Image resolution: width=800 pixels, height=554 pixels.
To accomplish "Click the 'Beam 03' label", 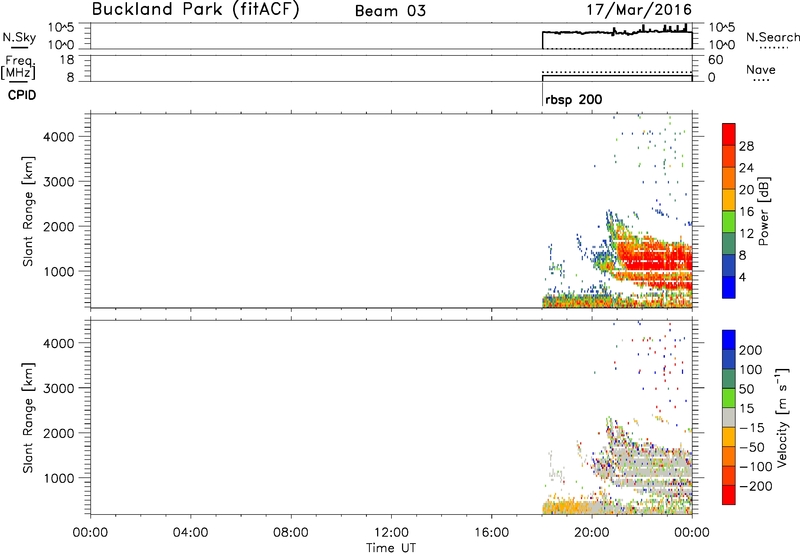I will (x=390, y=11).
